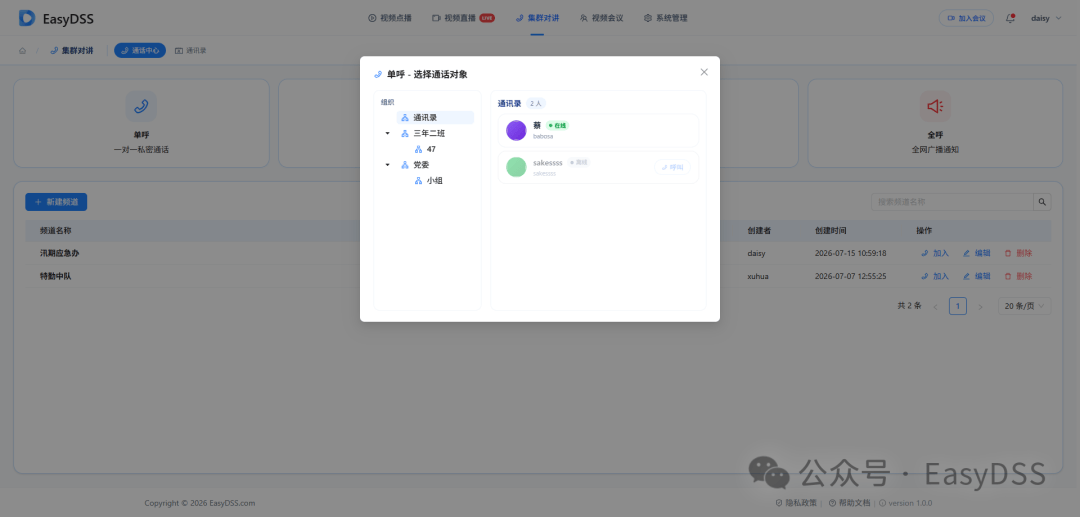Screen dimensions: 1080x517
Task: Collapse the 三年二班 tree node arrow
Action: (x=387, y=134)
